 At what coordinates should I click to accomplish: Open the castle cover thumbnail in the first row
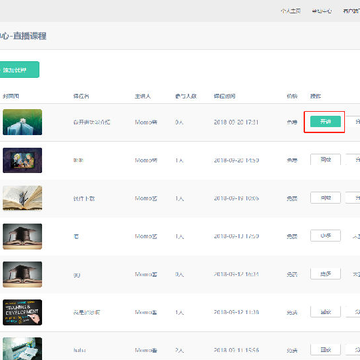pos(22,122)
